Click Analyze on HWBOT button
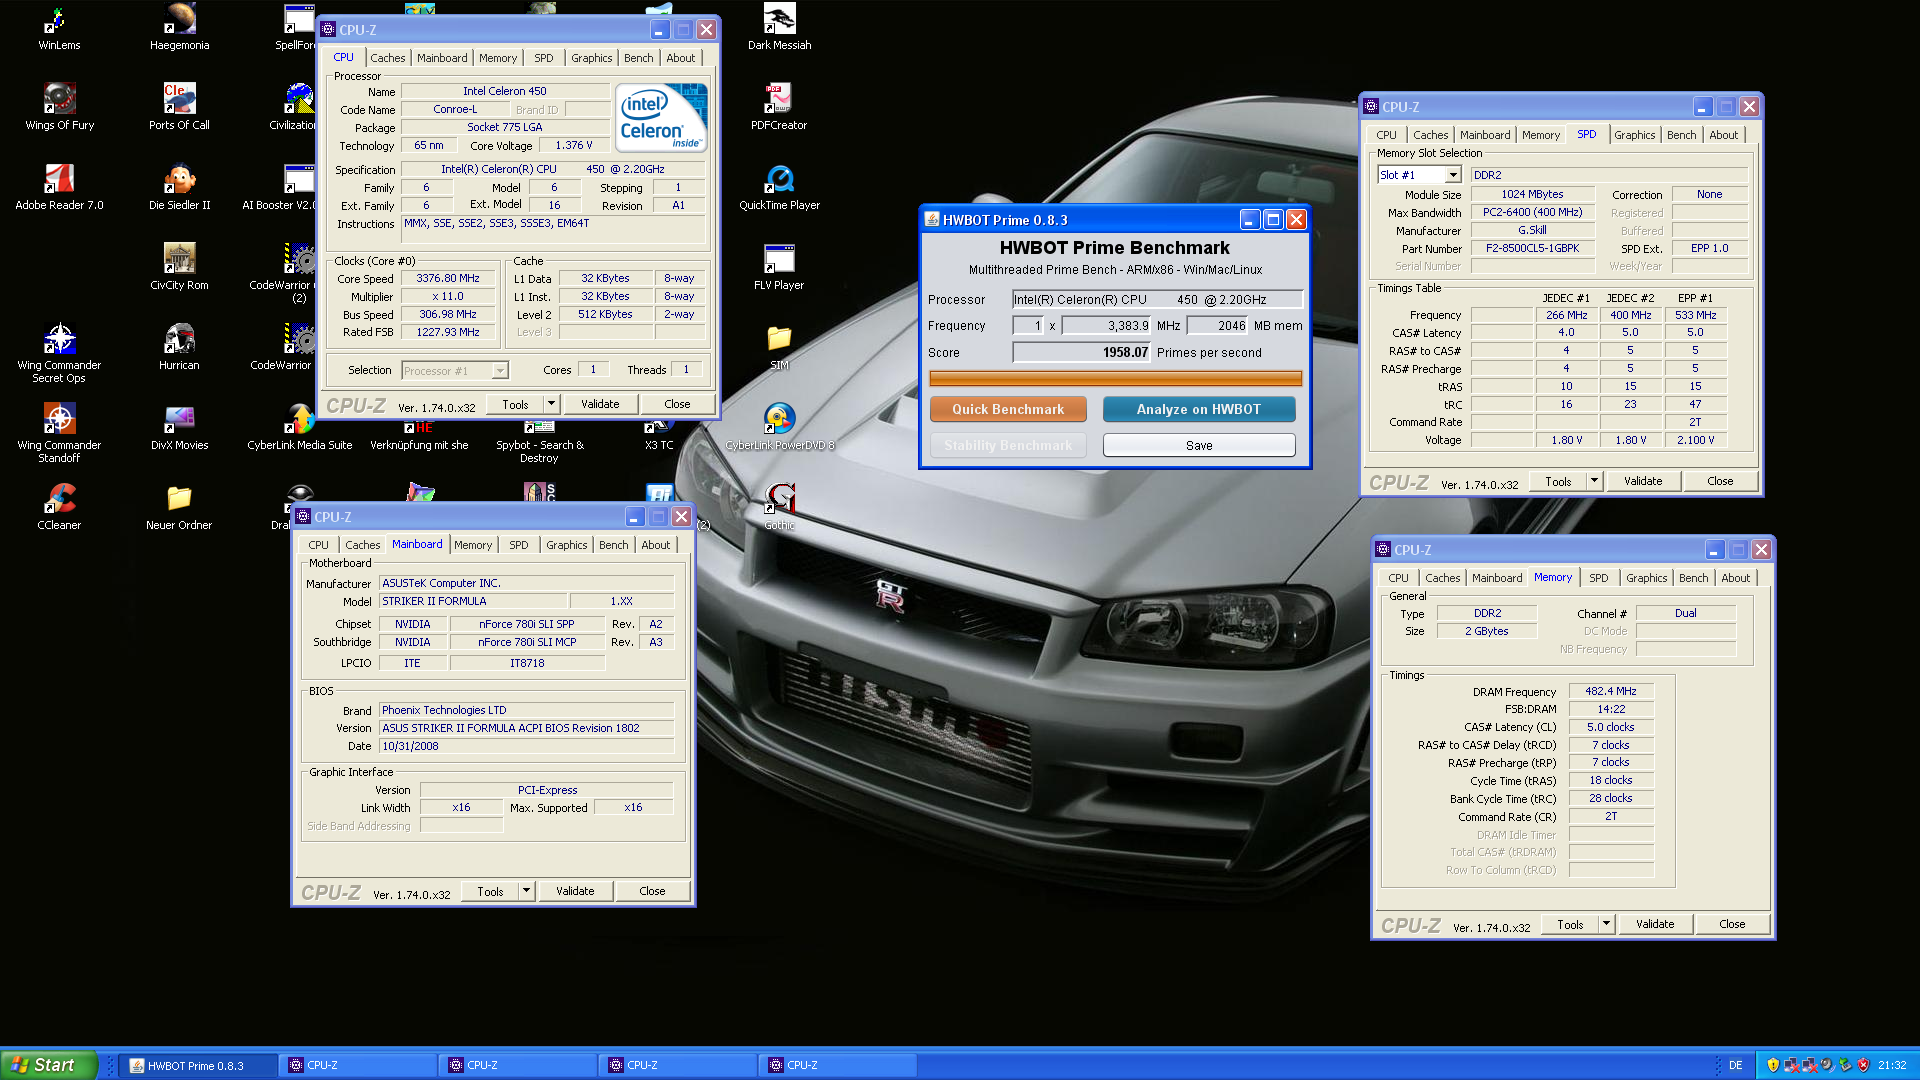The width and height of the screenshot is (1920, 1080). click(x=1198, y=409)
